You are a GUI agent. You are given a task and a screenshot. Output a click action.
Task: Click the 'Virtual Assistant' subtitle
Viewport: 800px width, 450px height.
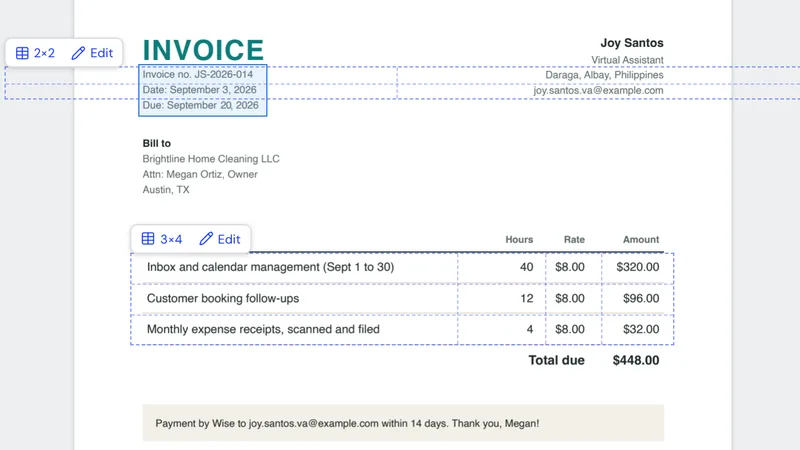coord(627,60)
